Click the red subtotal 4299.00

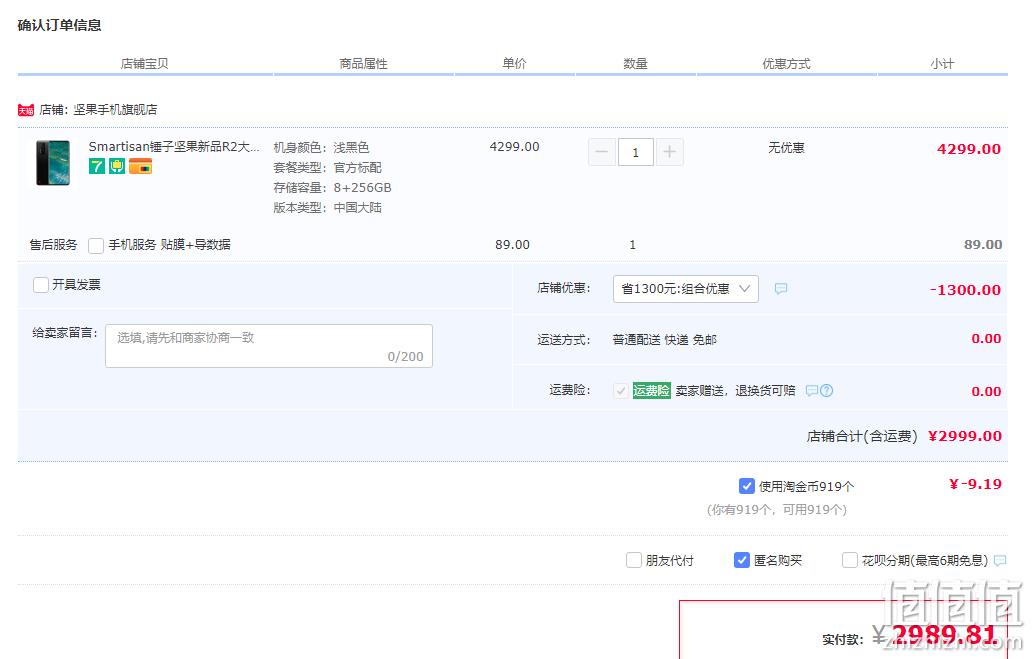969,149
